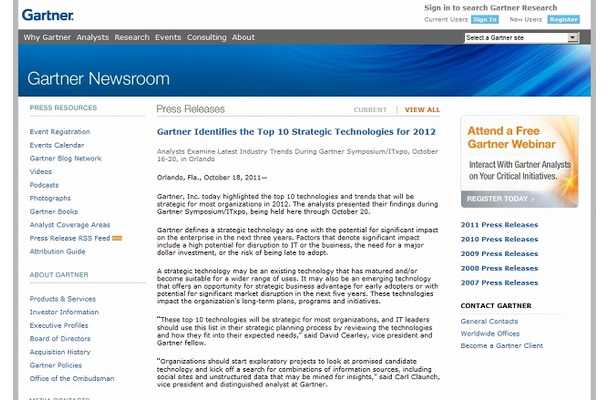Click Become a Gartner Client
Viewport: 610px width, 400px height.
pos(502,346)
